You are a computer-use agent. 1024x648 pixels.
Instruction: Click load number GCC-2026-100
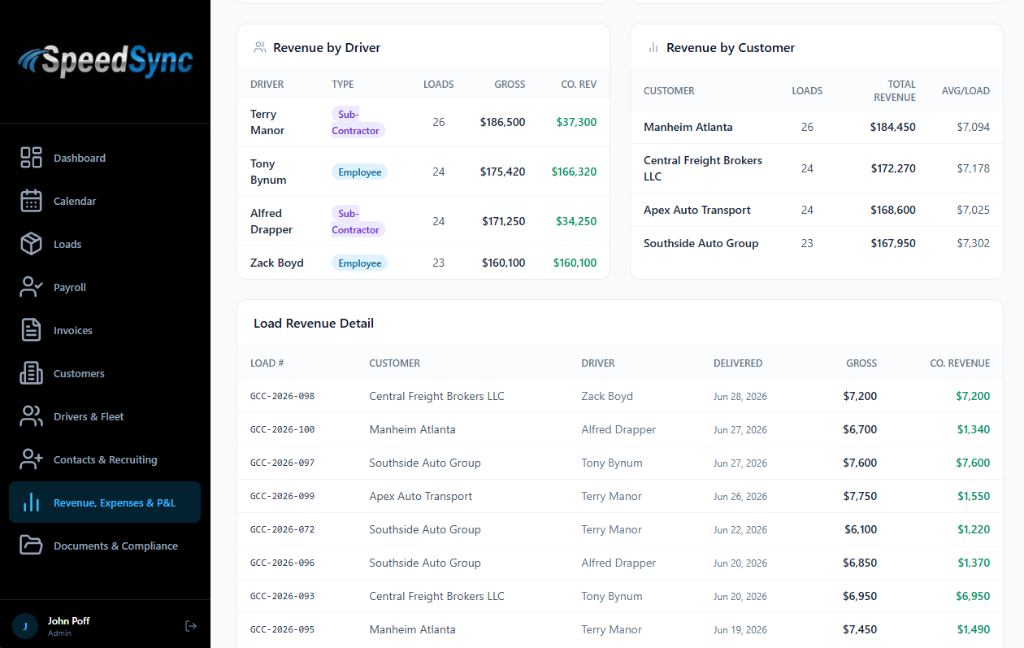[282, 430]
